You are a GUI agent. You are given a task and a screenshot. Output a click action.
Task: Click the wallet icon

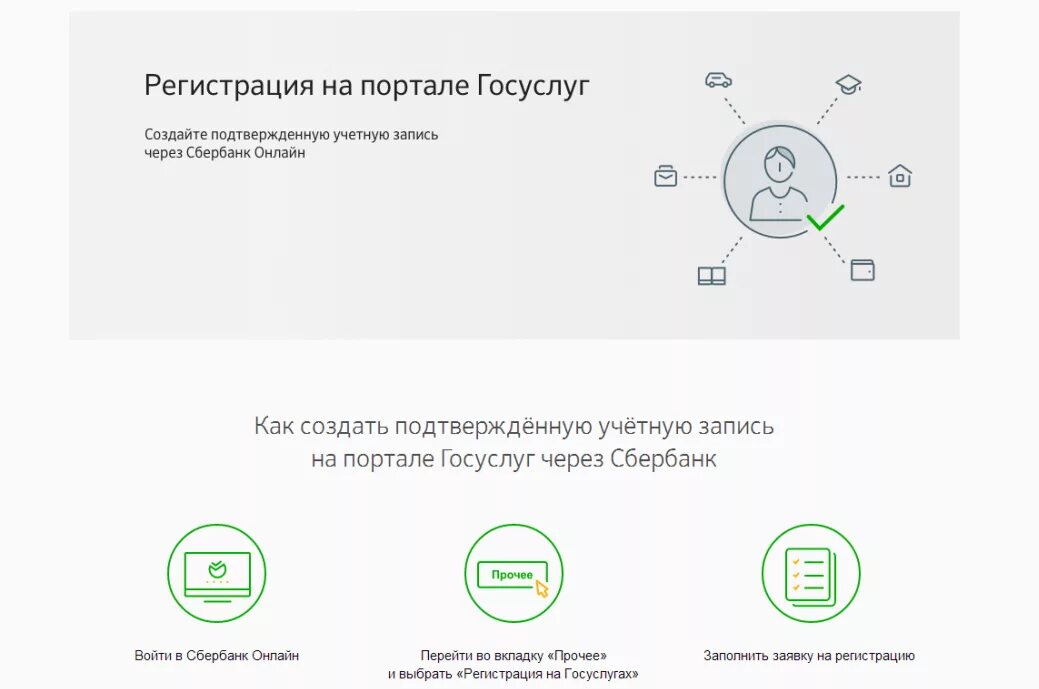pos(863,270)
